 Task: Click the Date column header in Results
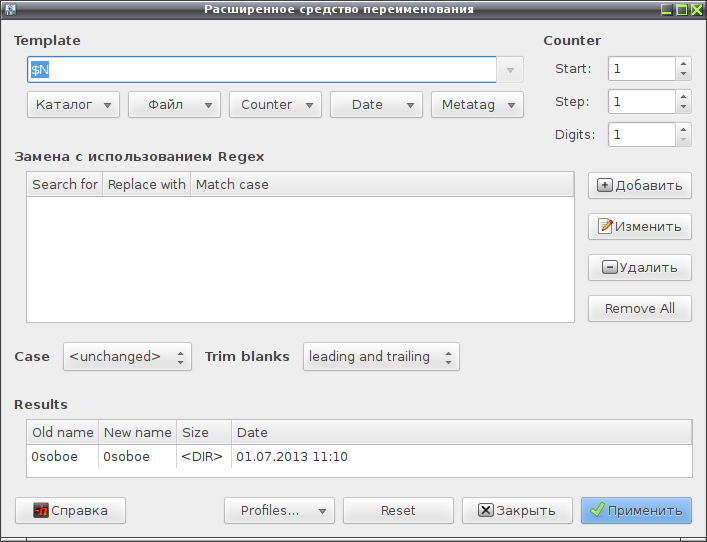coord(462,432)
